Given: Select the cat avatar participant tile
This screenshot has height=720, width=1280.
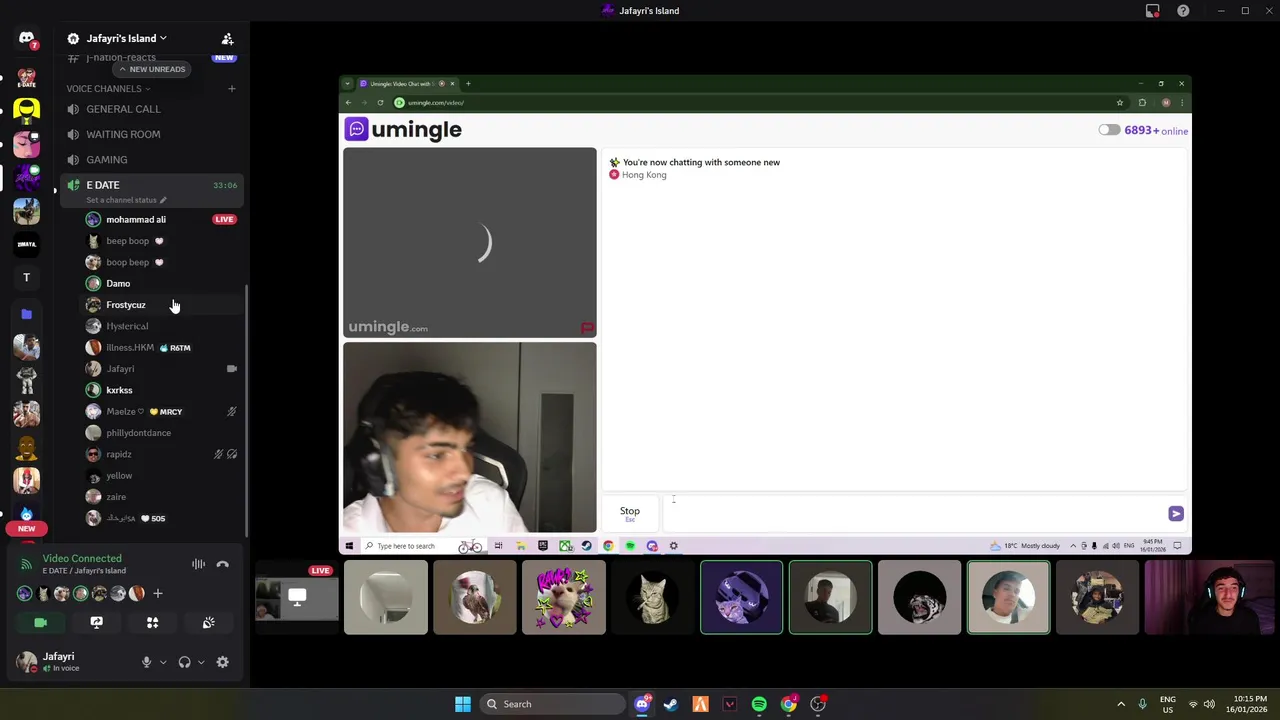Looking at the screenshot, I should [652, 598].
